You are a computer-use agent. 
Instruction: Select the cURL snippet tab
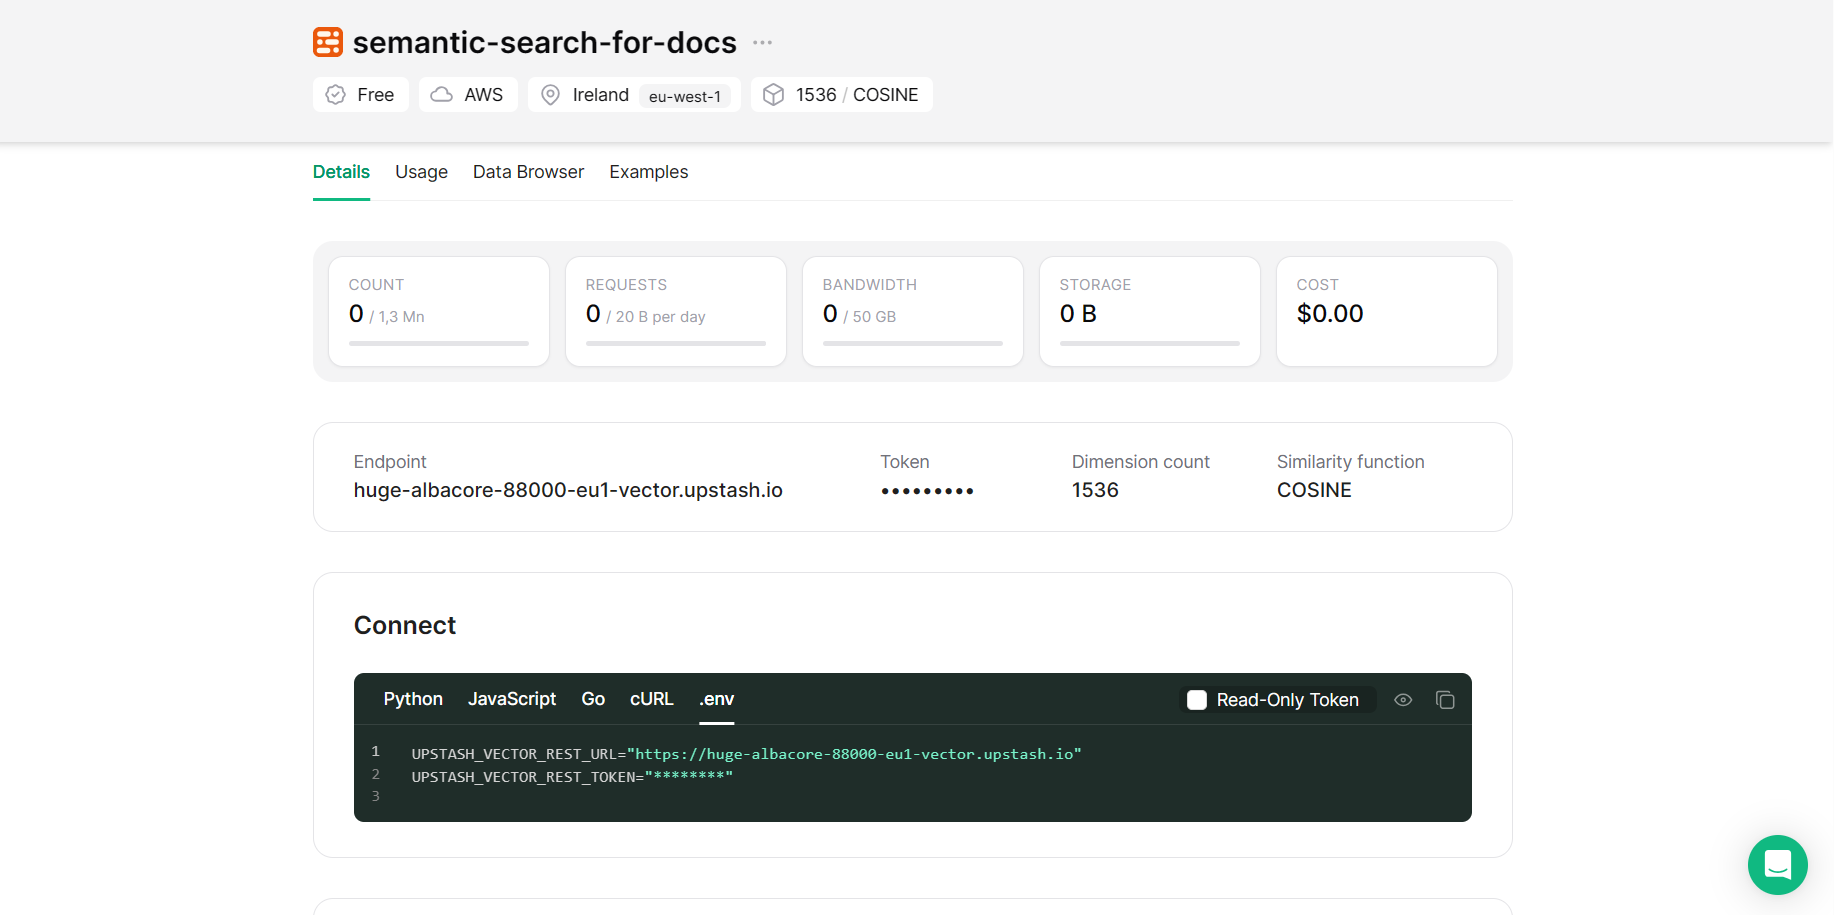[651, 699]
